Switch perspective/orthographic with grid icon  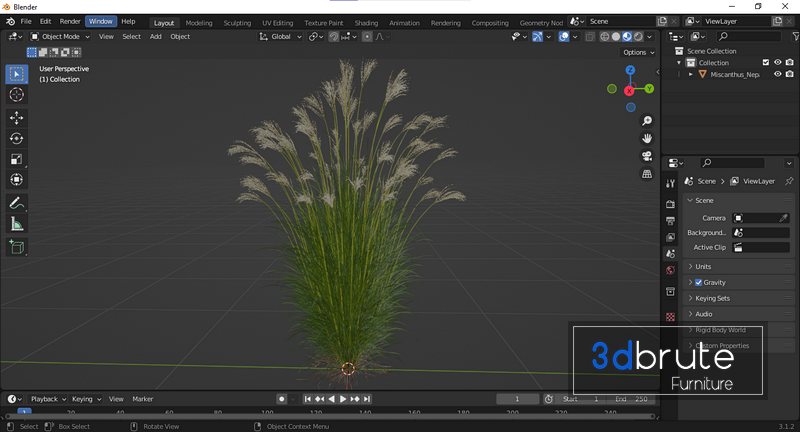click(x=647, y=174)
